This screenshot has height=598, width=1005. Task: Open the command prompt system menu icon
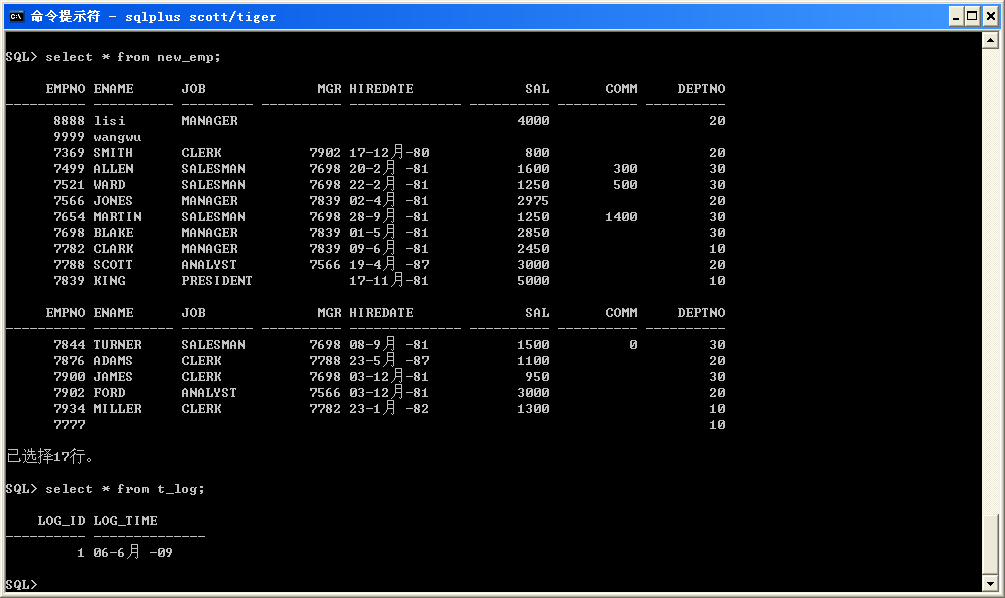pyautogui.click(x=15, y=16)
